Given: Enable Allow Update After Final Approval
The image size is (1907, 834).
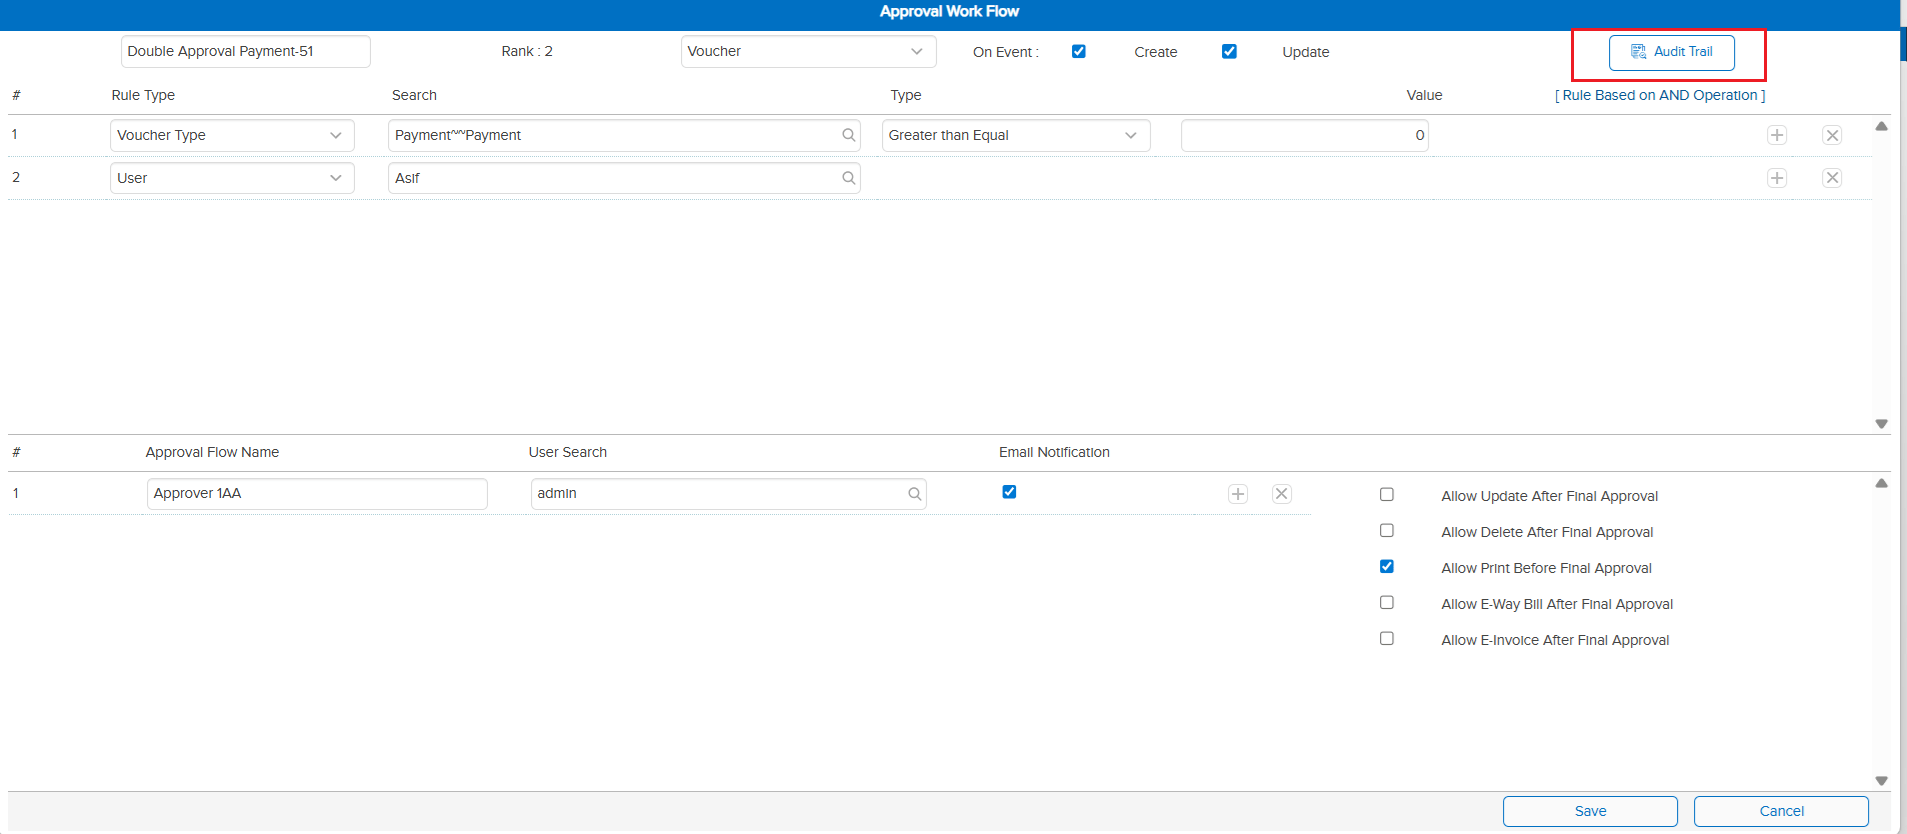Looking at the screenshot, I should [x=1387, y=494].
